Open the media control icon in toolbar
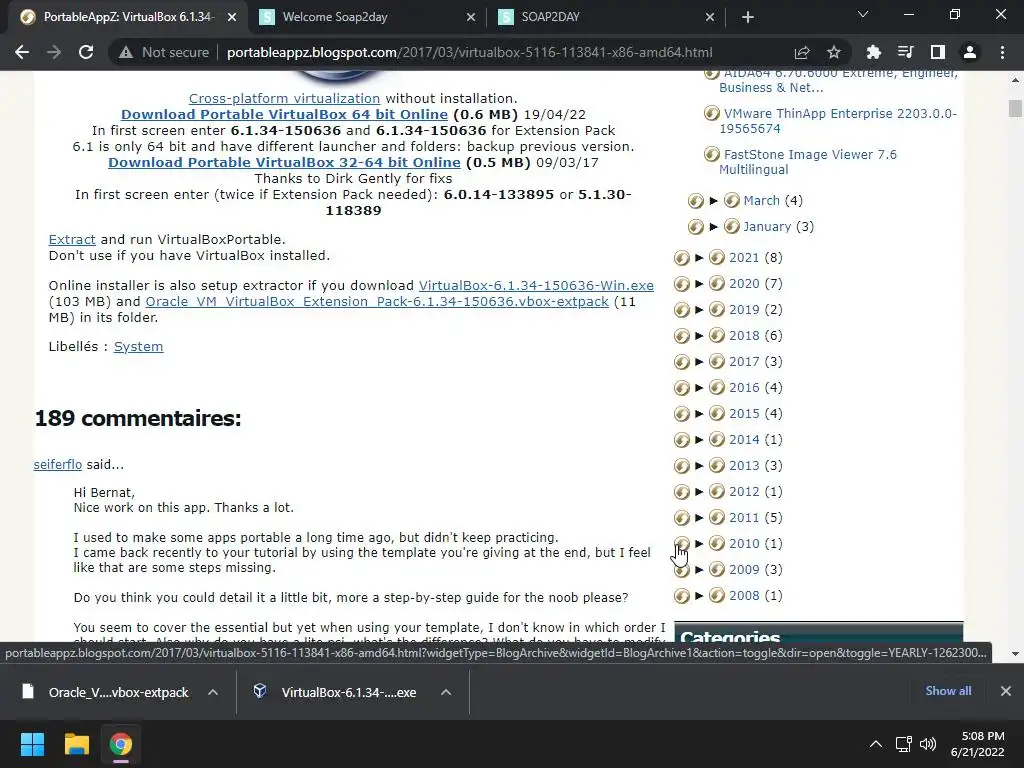Viewport: 1024px width, 768px height. [905, 52]
